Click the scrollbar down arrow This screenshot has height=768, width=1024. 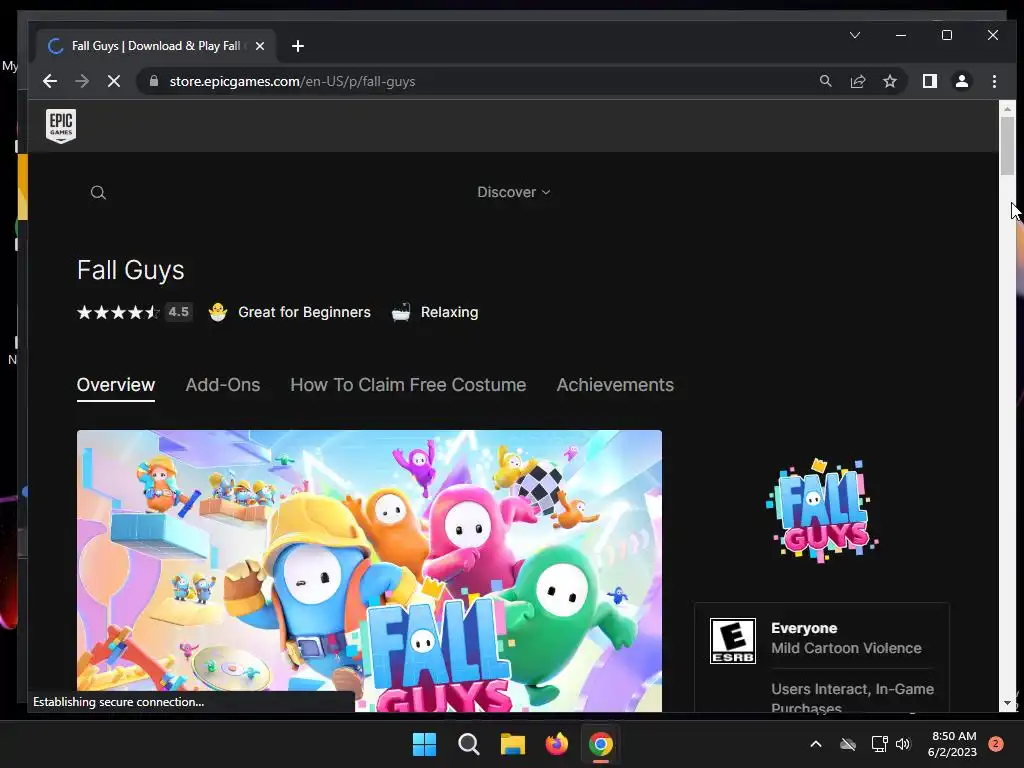click(1007, 703)
